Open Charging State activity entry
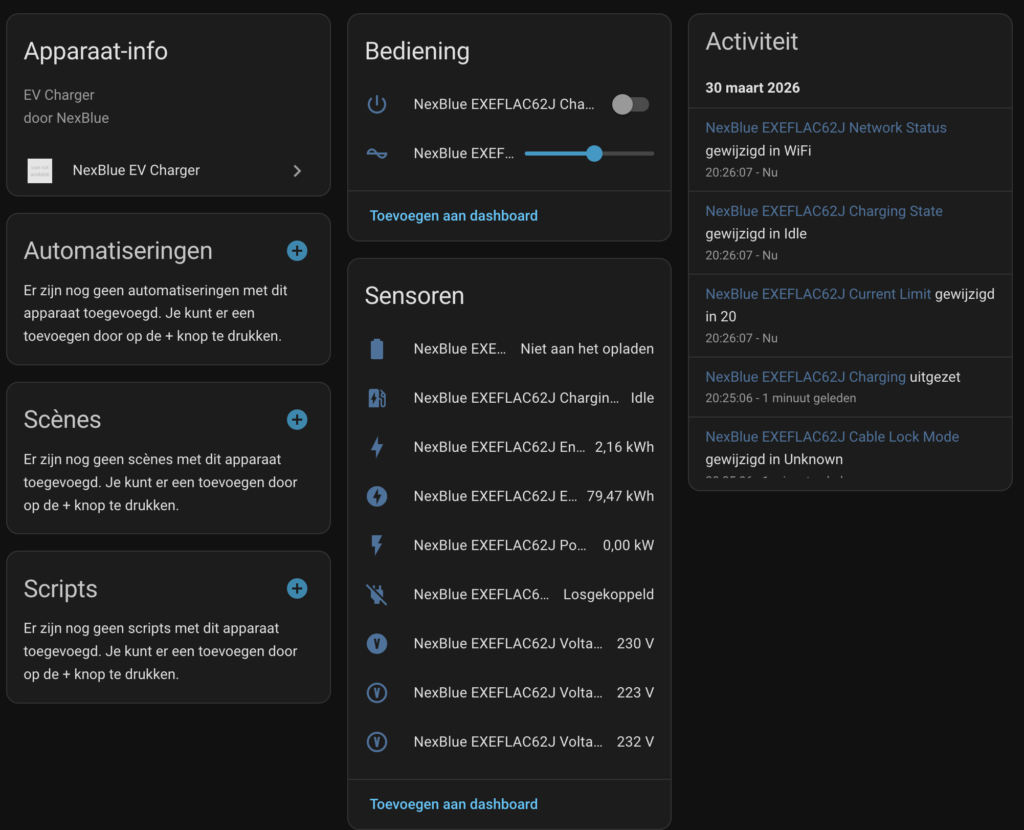The image size is (1024, 830). [x=823, y=211]
